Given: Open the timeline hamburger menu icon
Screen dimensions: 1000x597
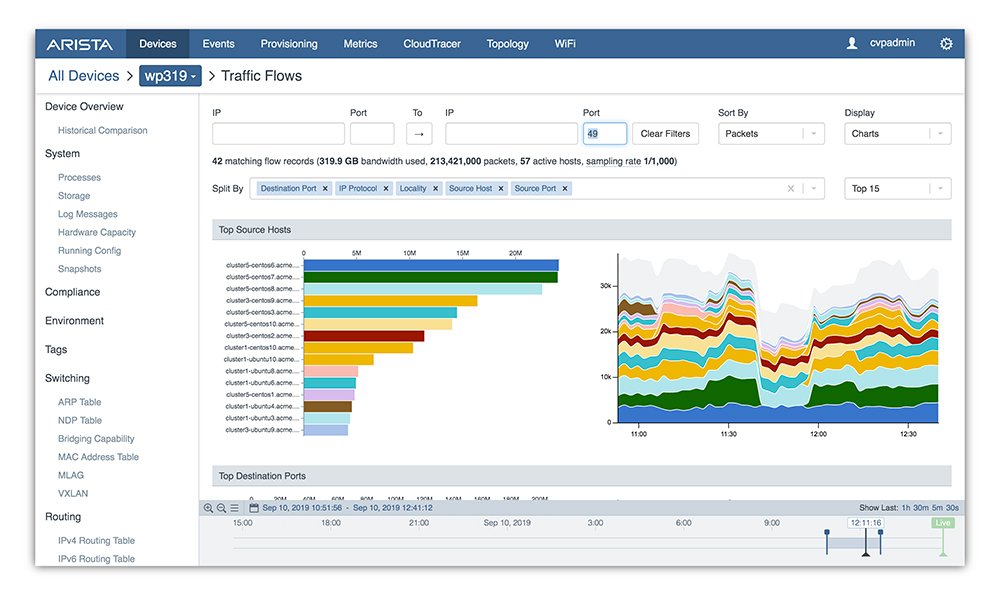Looking at the screenshot, I should 235,508.
